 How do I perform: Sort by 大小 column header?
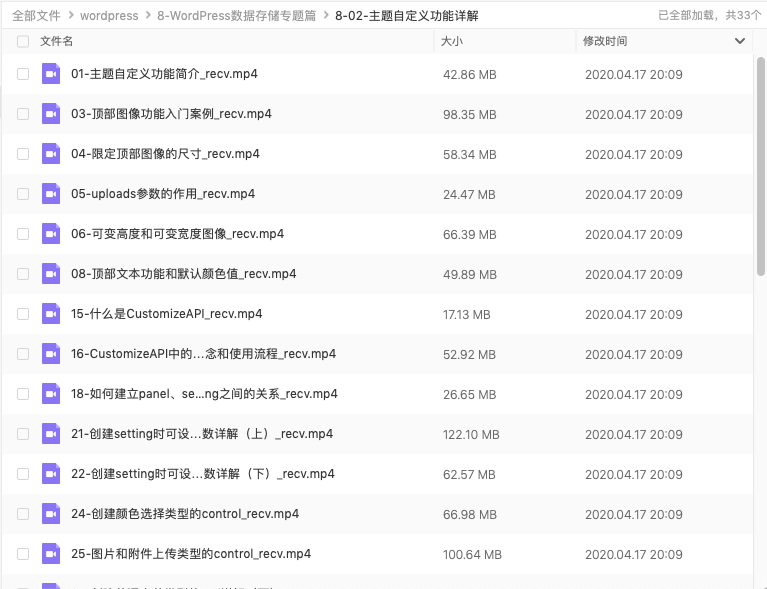(451, 41)
